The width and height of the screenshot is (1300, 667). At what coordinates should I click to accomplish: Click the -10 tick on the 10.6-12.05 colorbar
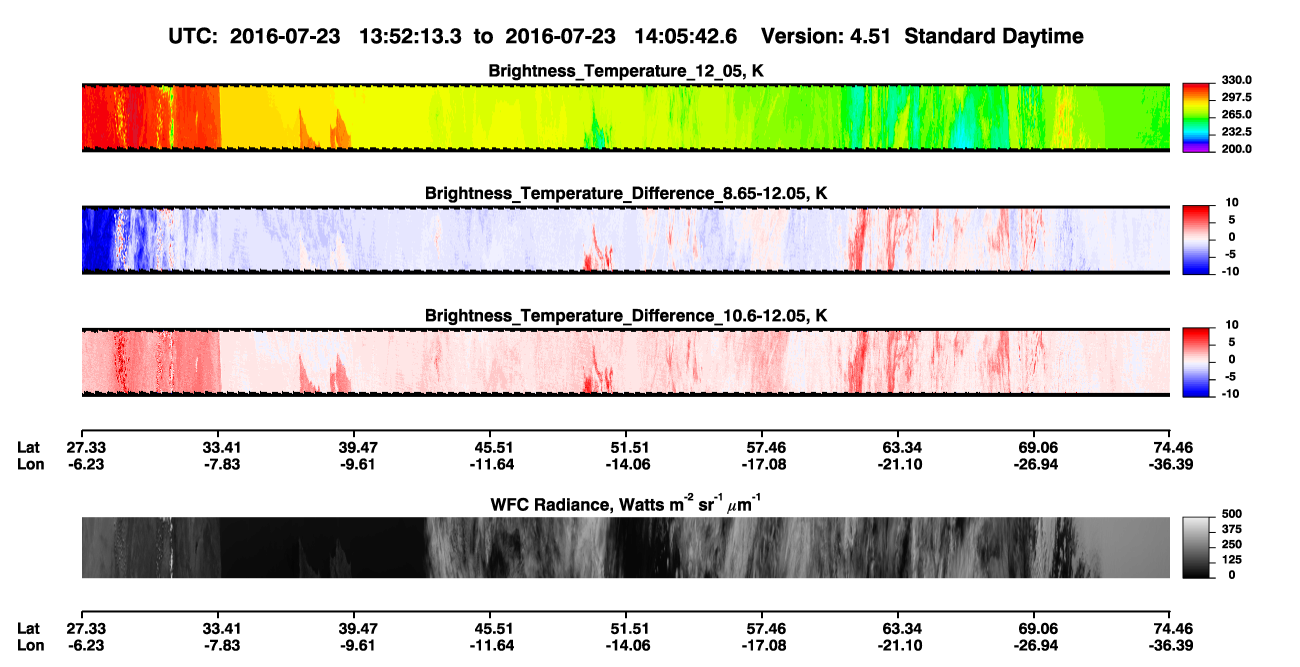tap(1229, 393)
